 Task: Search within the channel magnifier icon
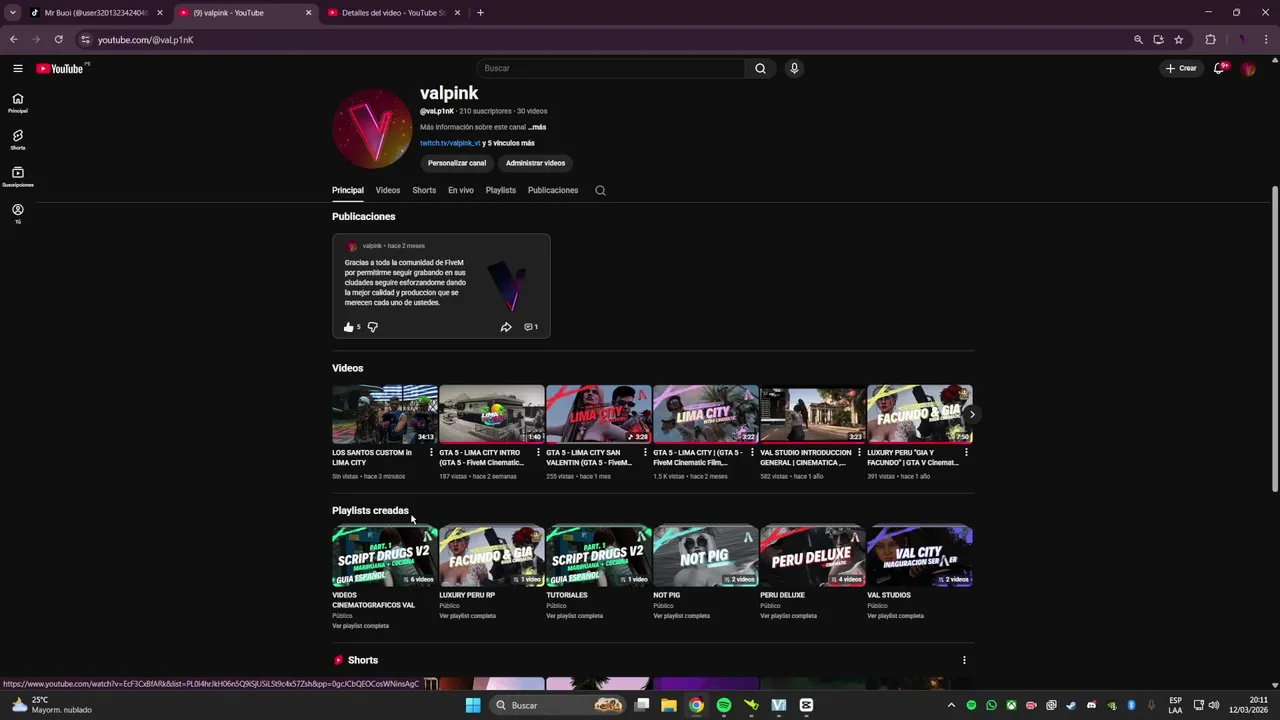(600, 190)
